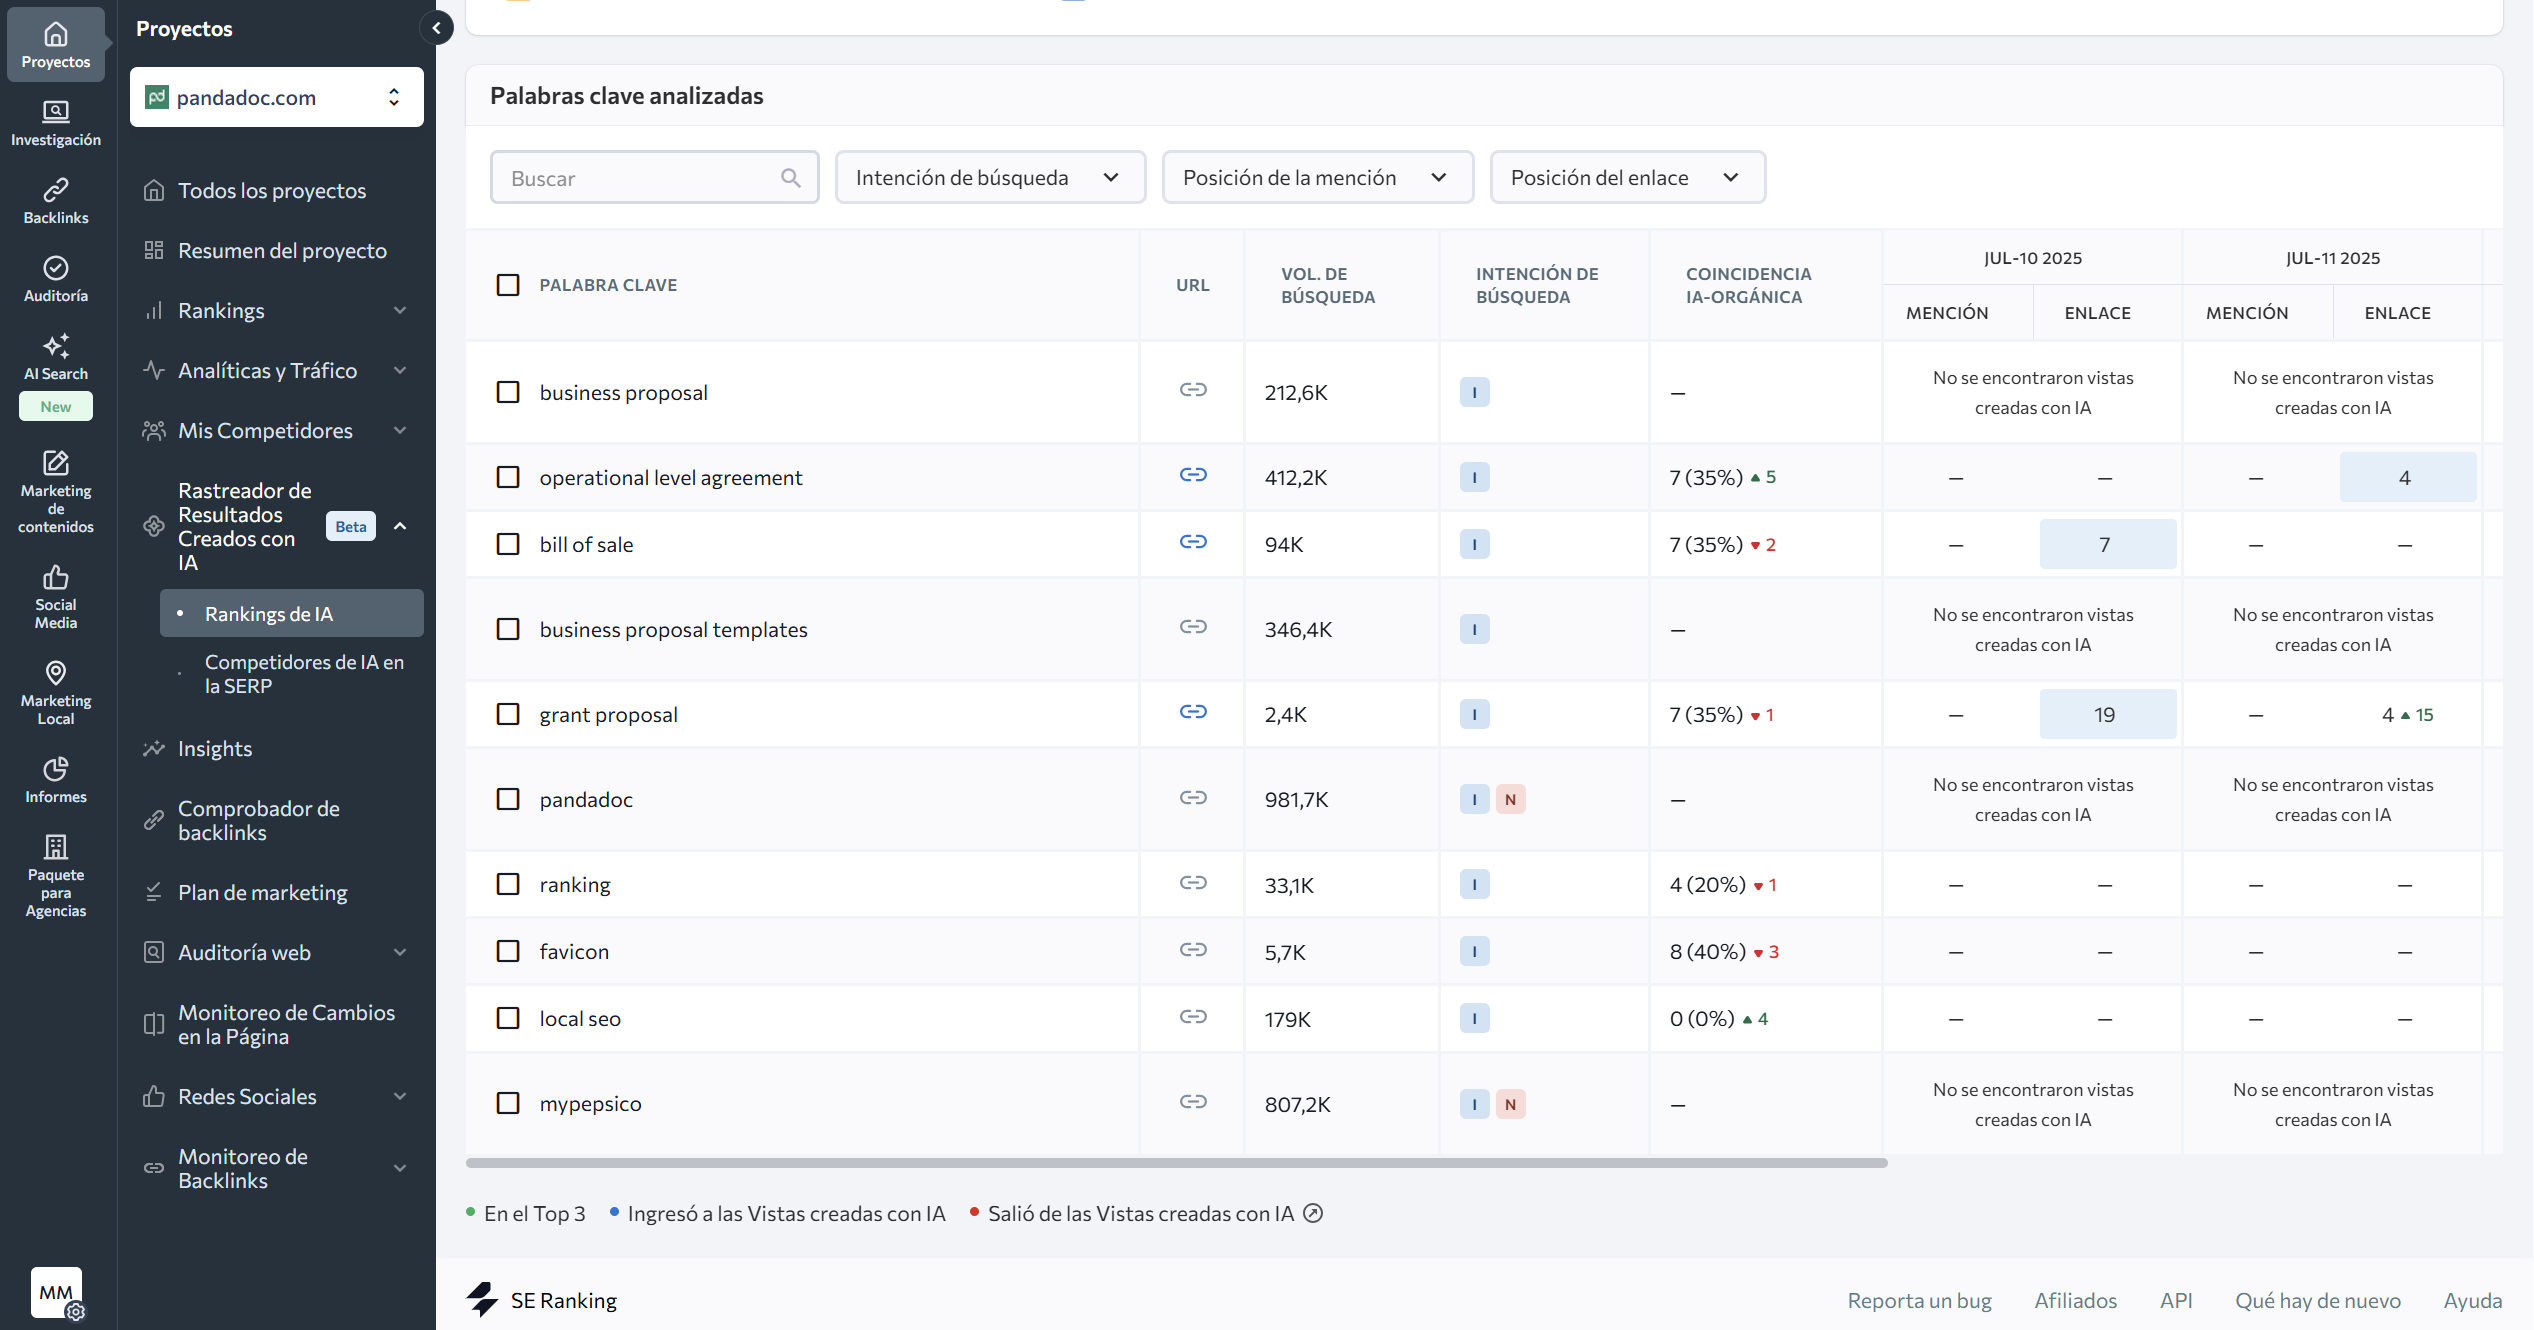Click the highlighted 4 enlace cell for operational

2407,477
